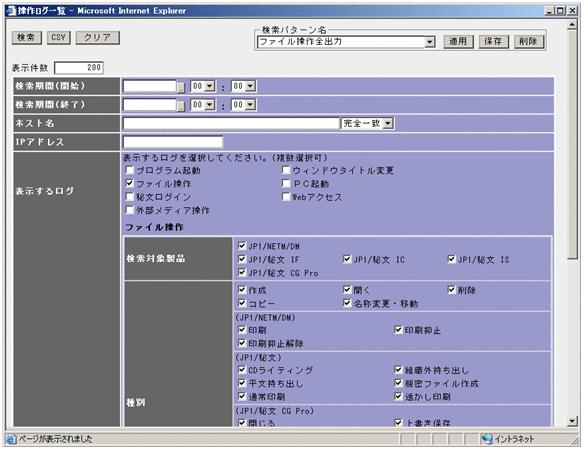The image size is (585, 451).
Task: Open the 完全一致 match type dropdown
Action: tap(388, 123)
